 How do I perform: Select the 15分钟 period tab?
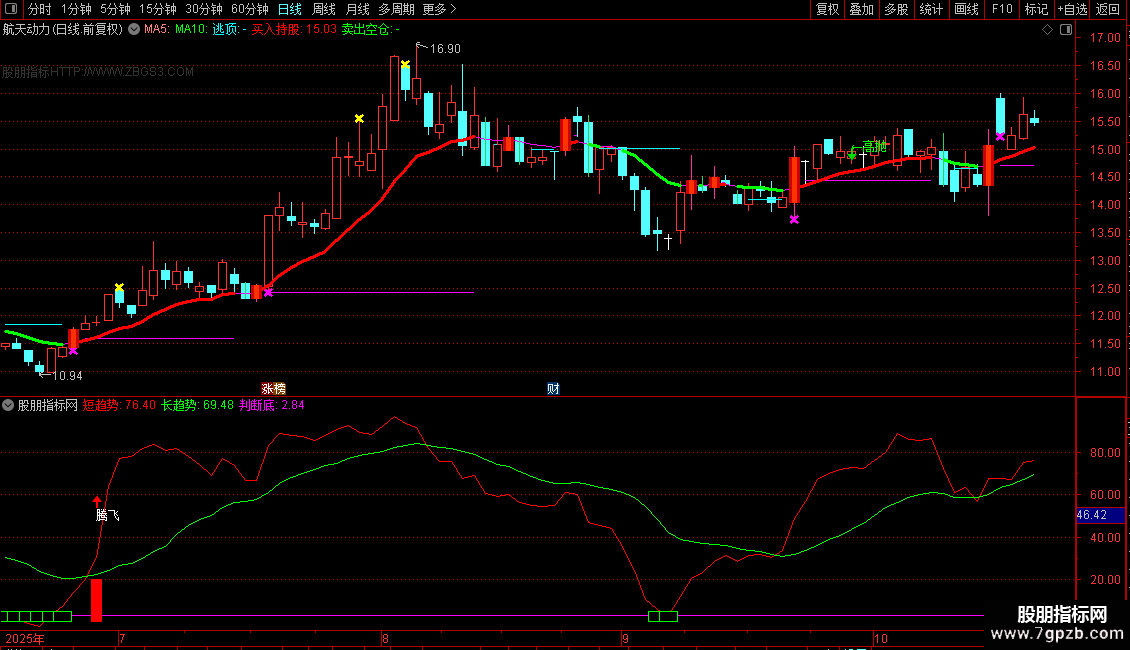point(158,9)
